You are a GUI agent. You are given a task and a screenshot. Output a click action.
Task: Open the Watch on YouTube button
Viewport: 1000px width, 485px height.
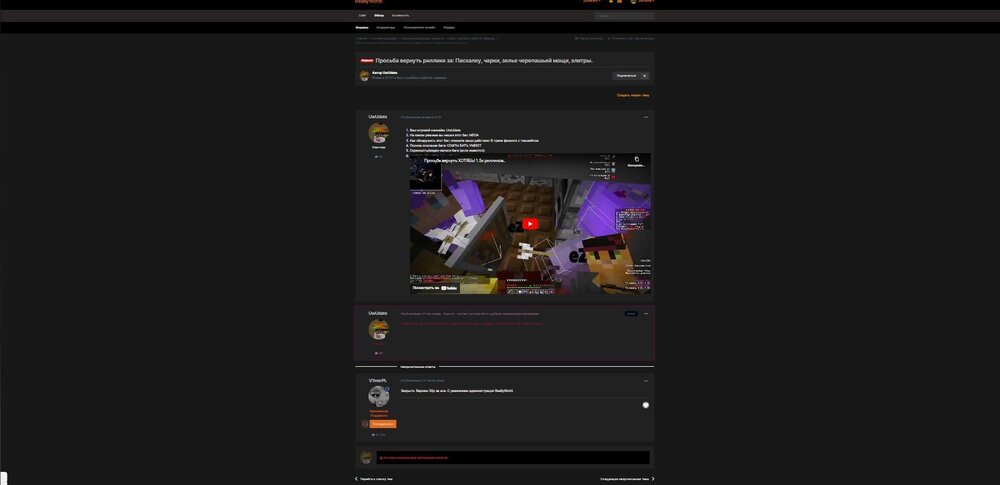(435, 288)
